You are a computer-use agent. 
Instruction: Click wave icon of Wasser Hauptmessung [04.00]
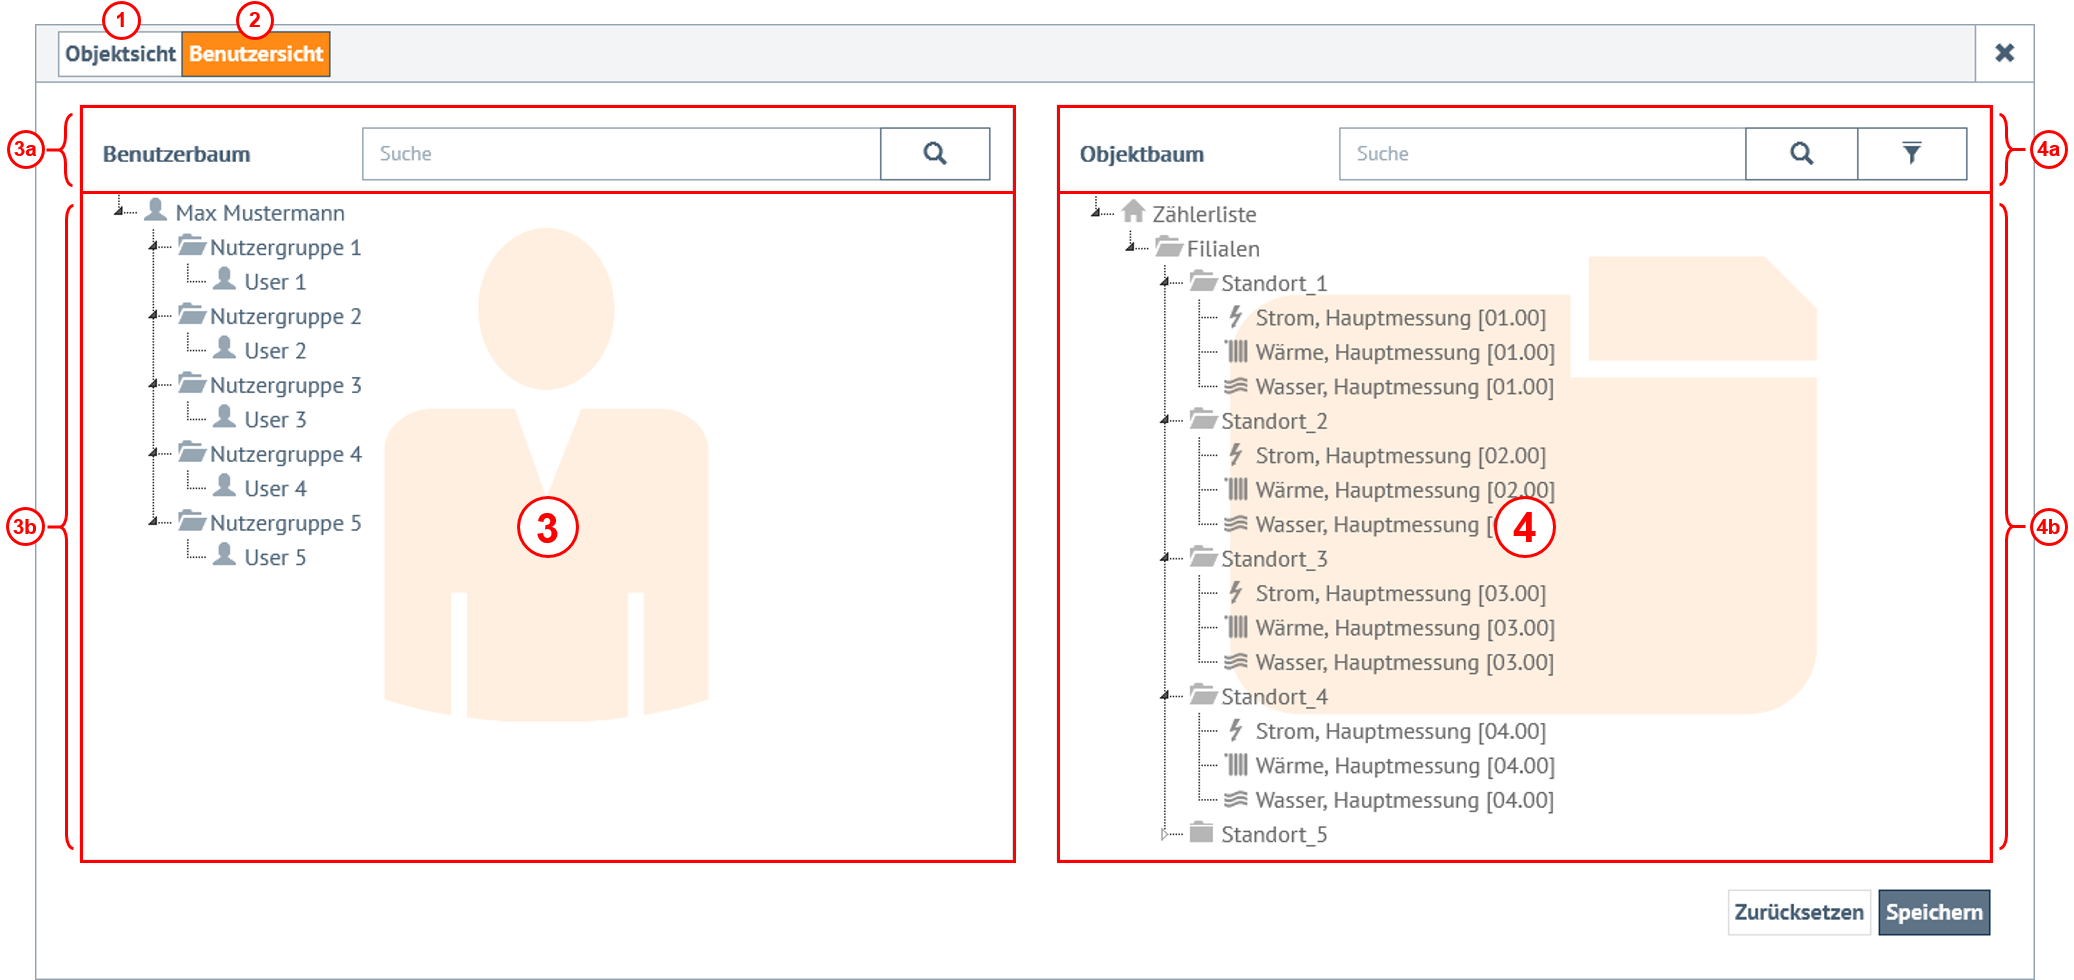click(1237, 799)
